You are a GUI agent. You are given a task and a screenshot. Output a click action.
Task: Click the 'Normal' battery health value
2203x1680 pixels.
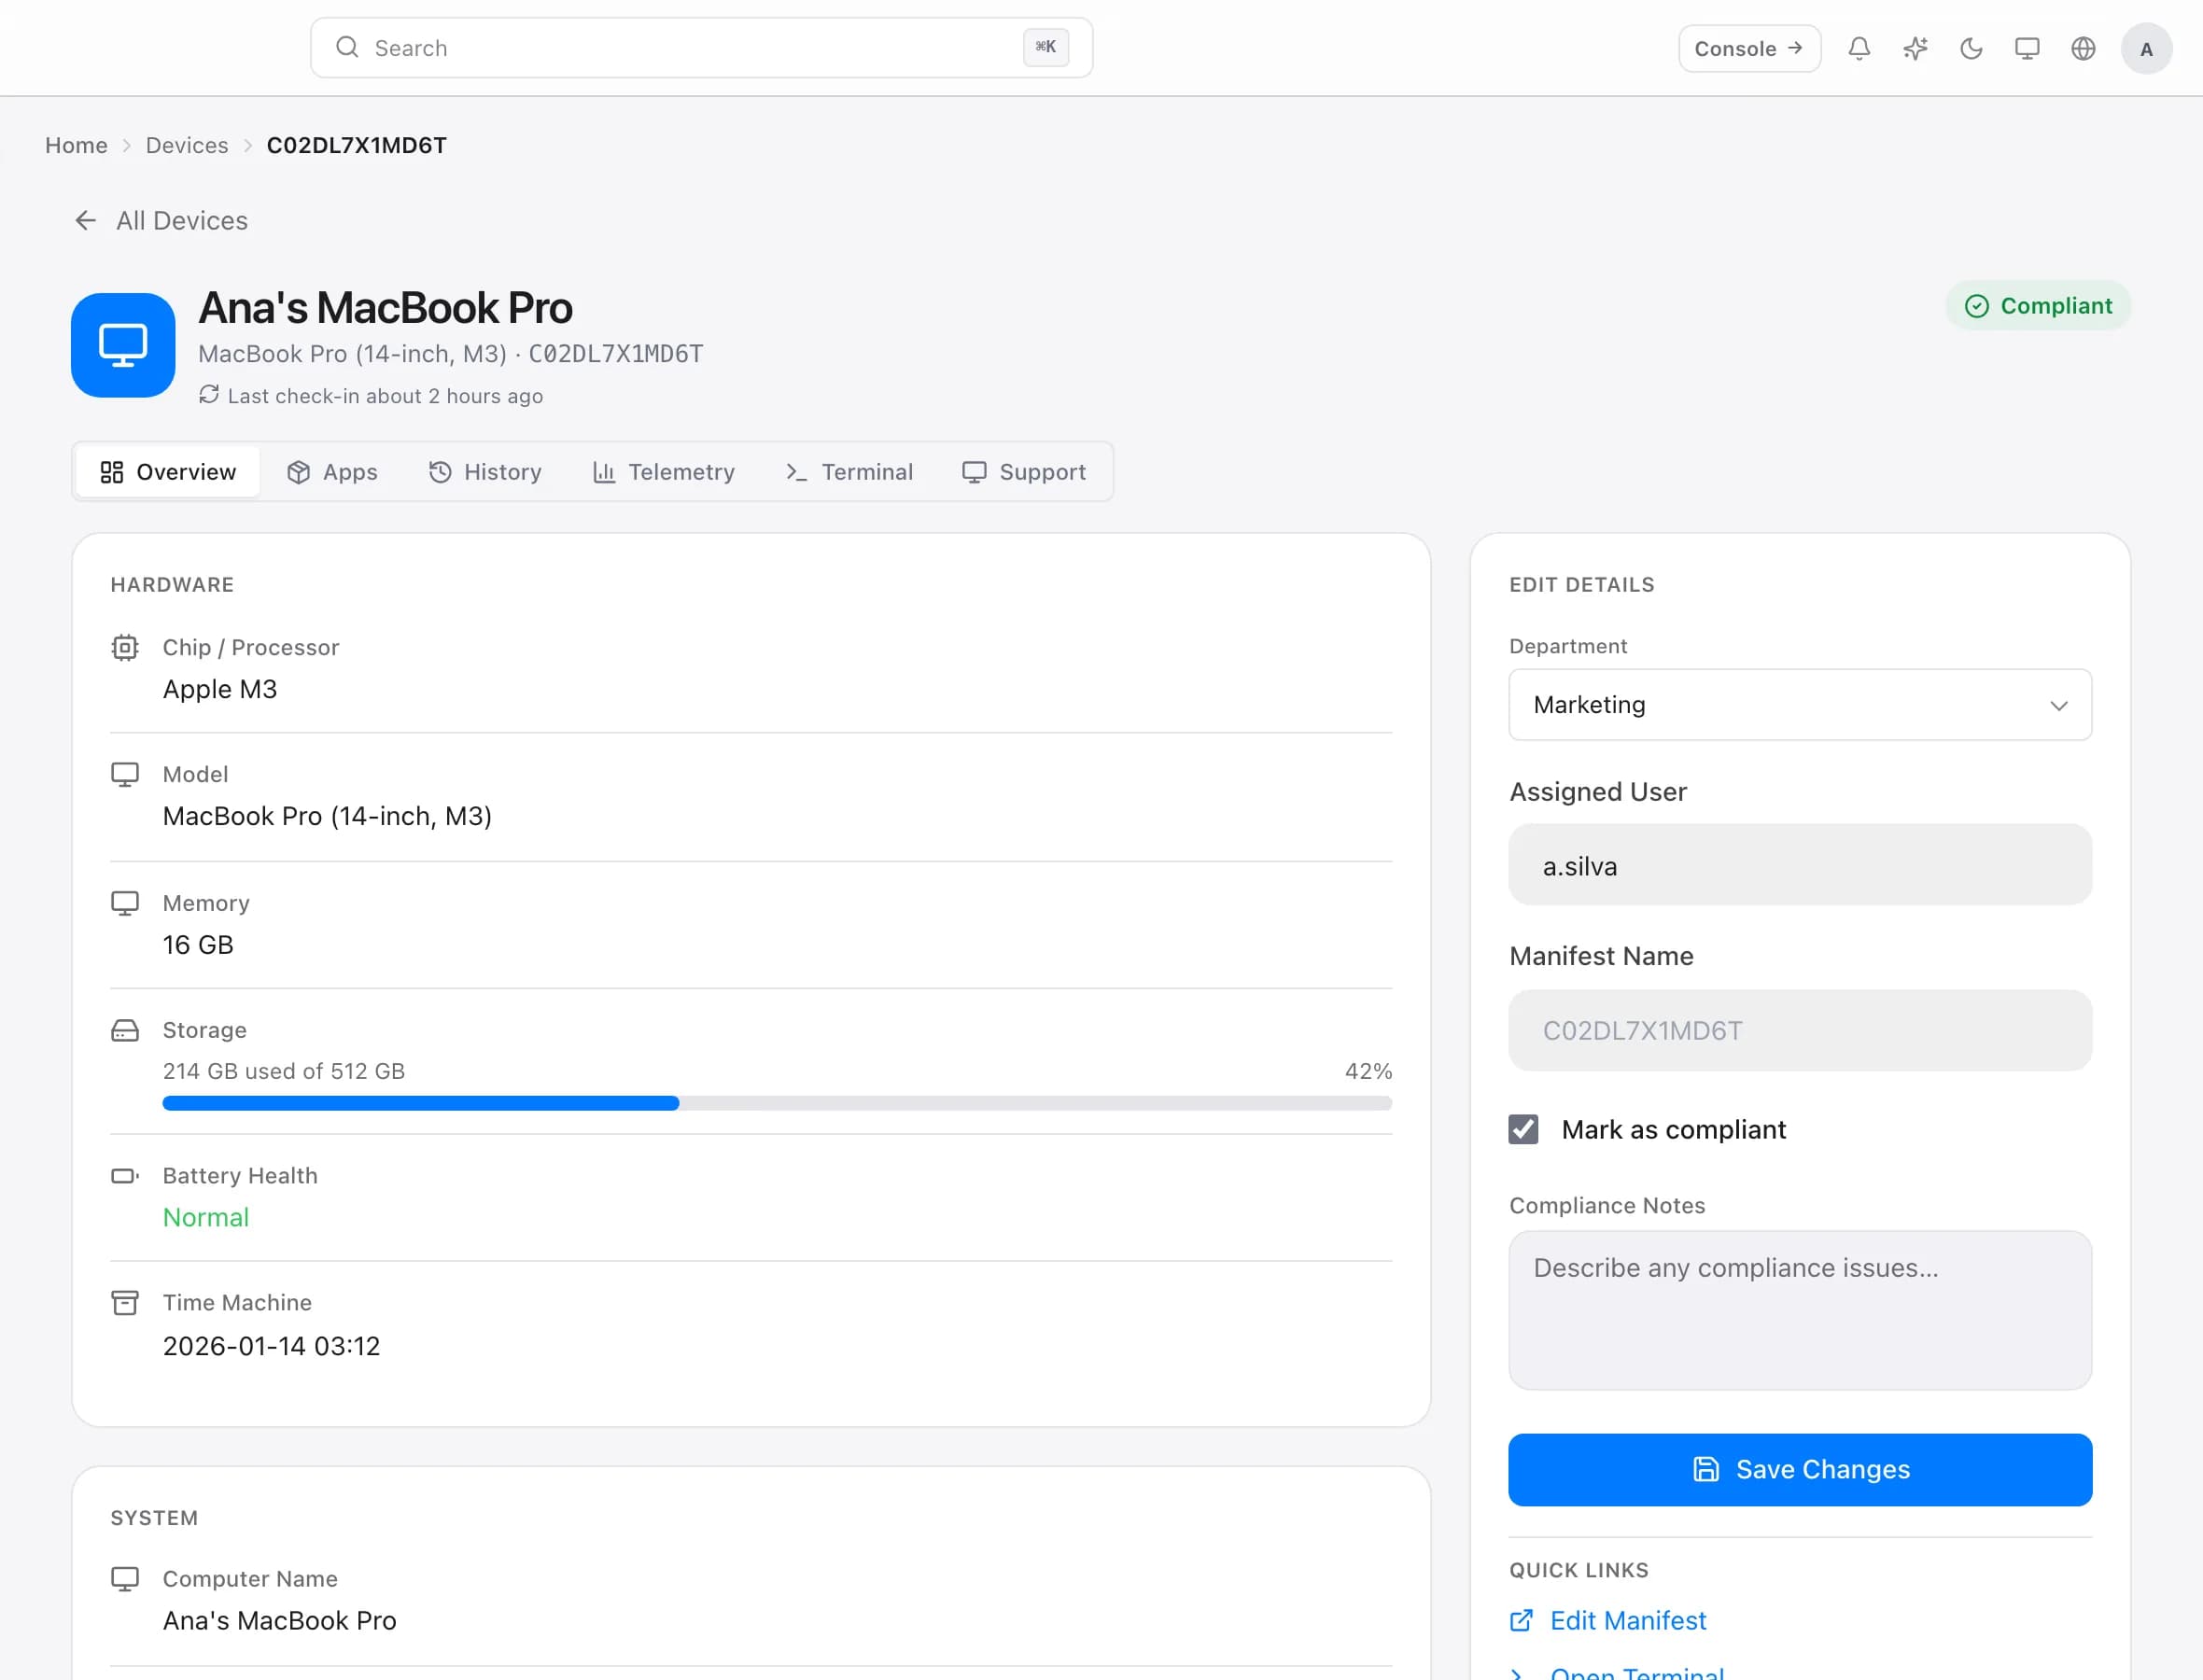(206, 1217)
